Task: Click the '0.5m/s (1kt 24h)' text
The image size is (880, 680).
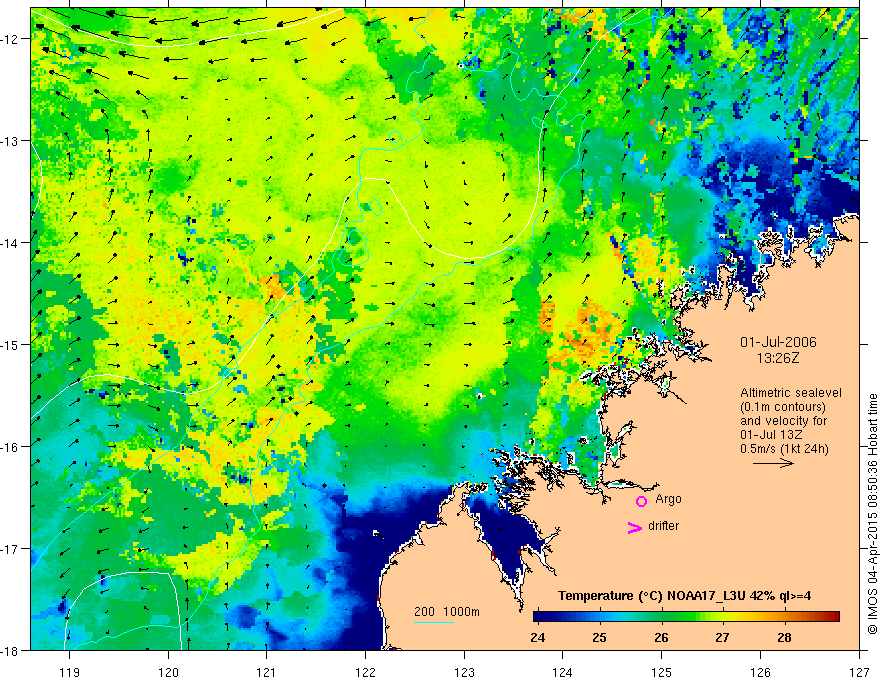Action: (785, 449)
